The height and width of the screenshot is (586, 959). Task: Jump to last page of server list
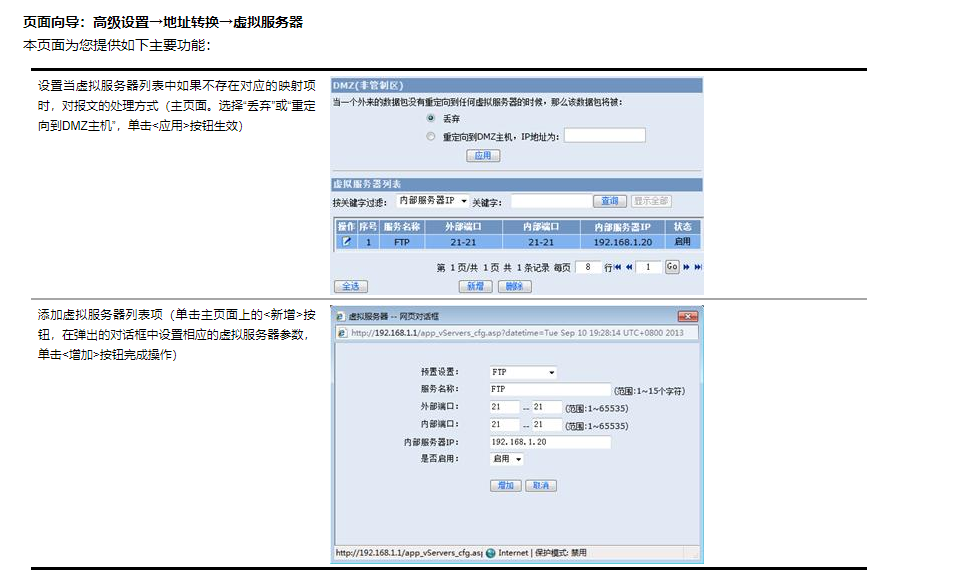[x=698, y=267]
